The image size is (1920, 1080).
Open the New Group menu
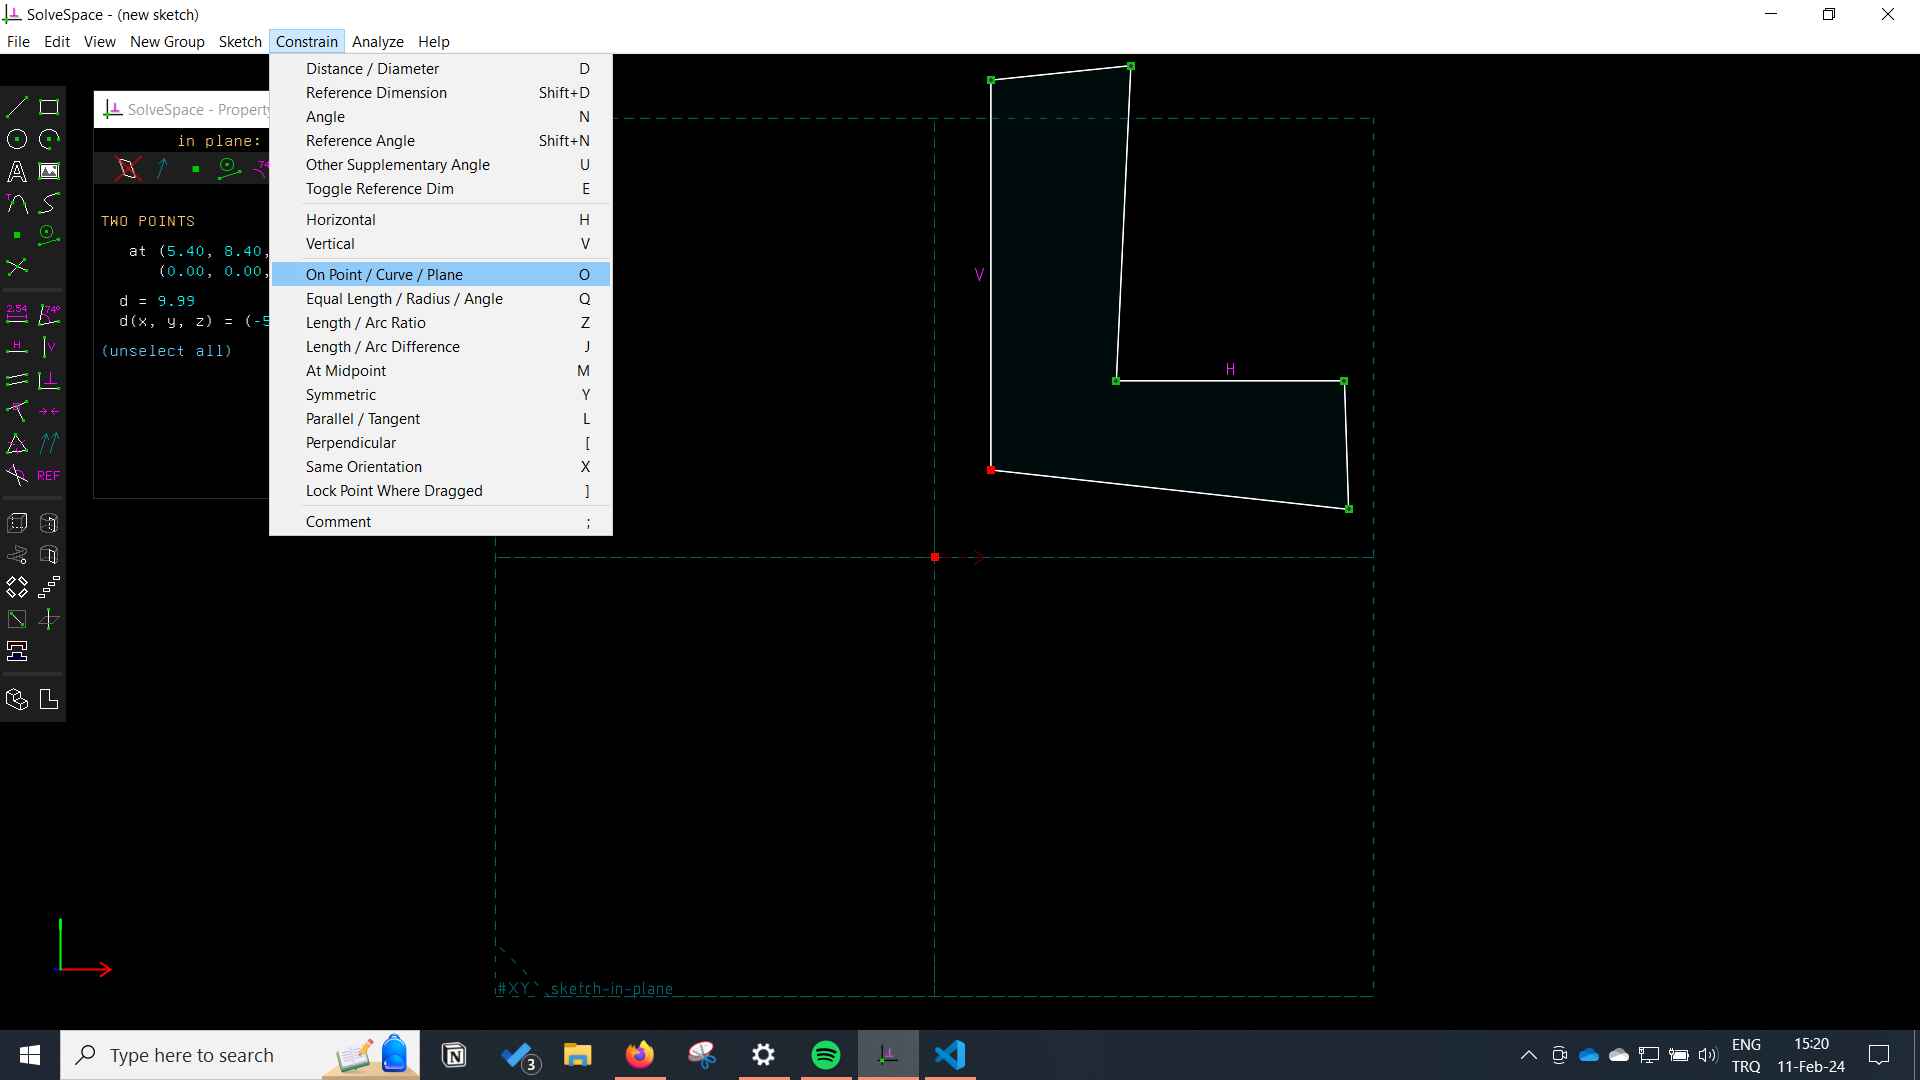[x=165, y=41]
